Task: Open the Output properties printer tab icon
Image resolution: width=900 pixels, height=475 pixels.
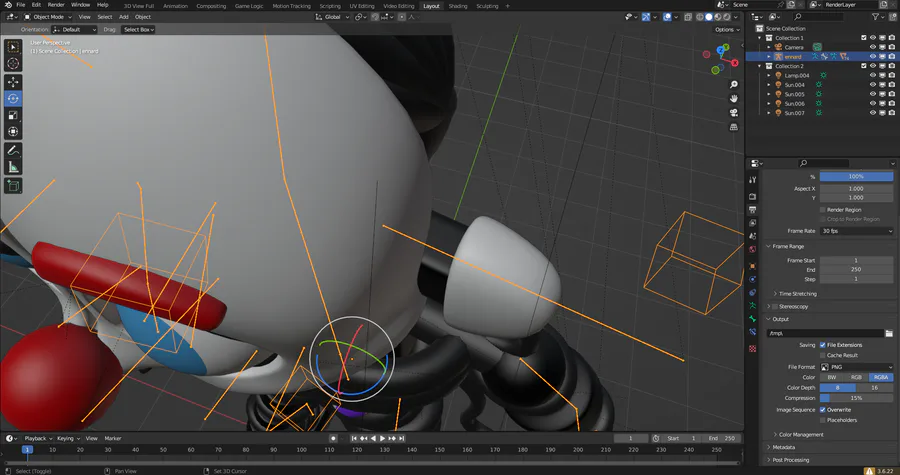Action: [752, 210]
